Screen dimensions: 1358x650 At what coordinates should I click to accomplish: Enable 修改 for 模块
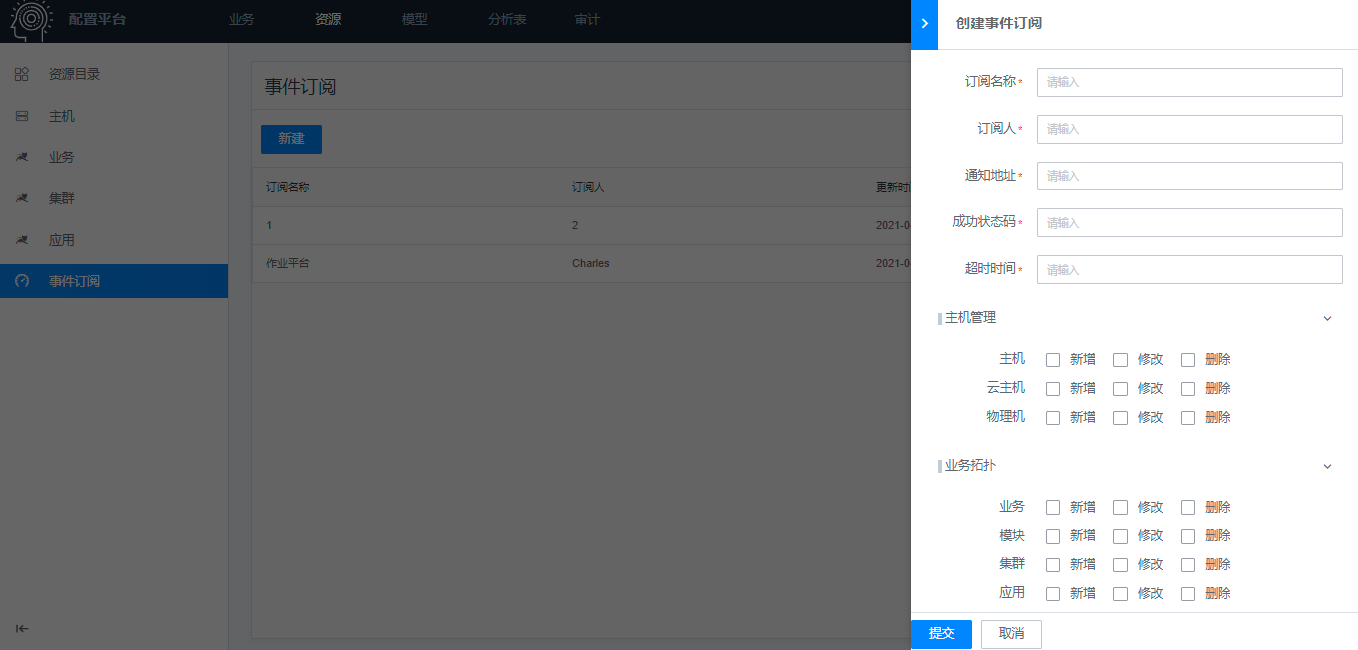(1120, 536)
